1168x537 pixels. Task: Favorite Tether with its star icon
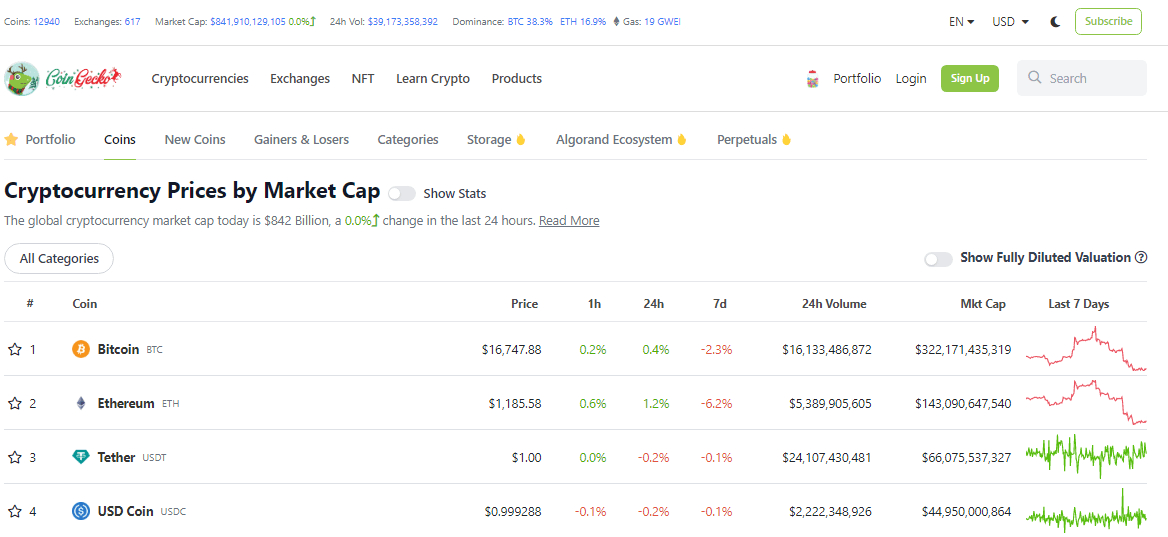point(14,457)
